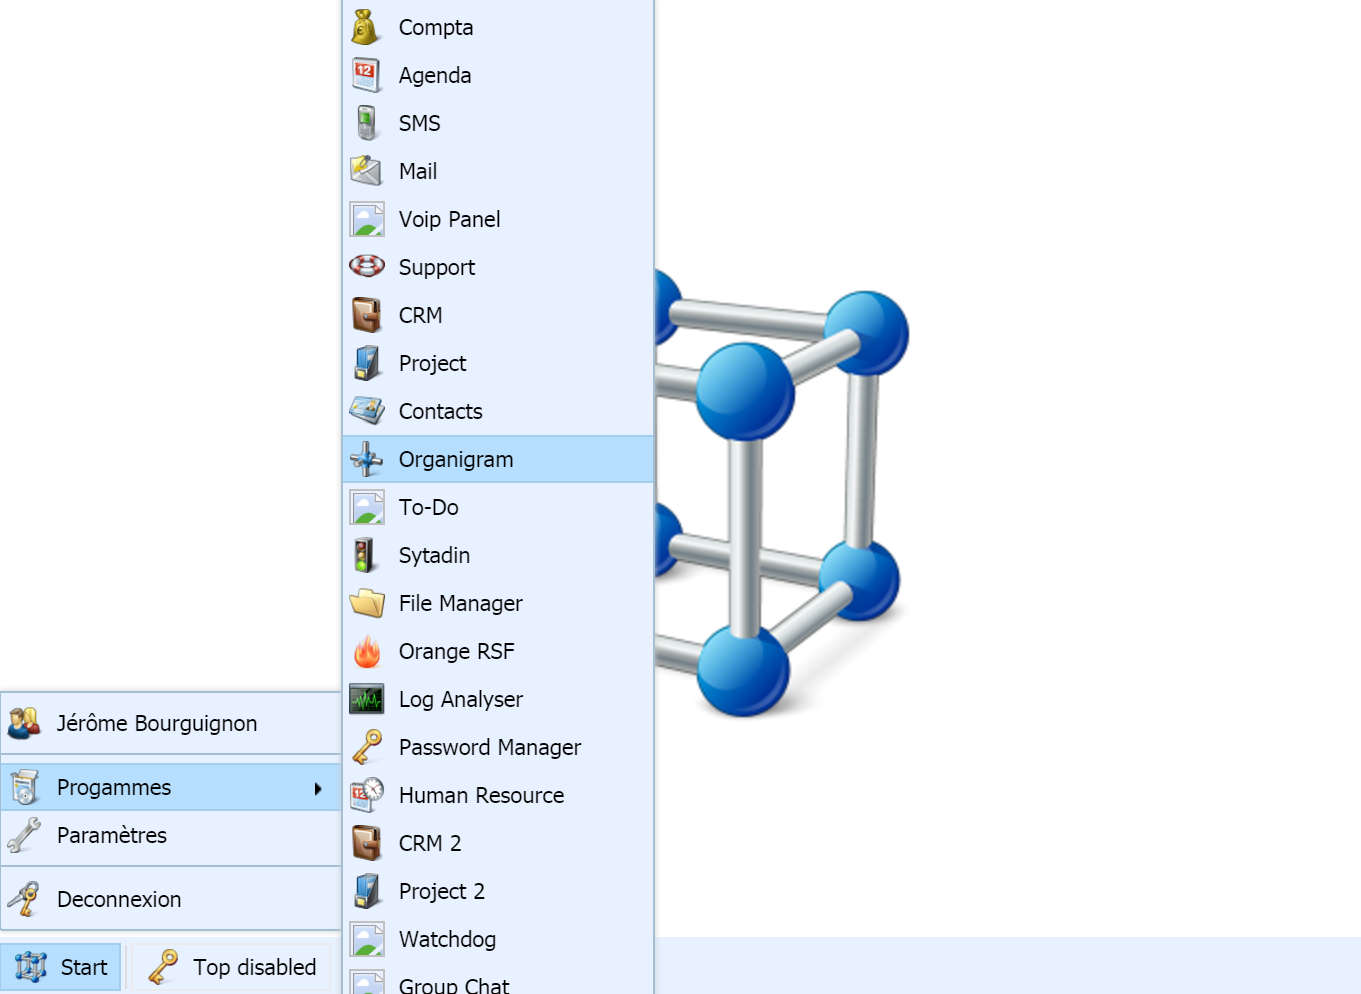Open Mail from the program list
Screen dimensions: 1361x994
click(x=418, y=171)
